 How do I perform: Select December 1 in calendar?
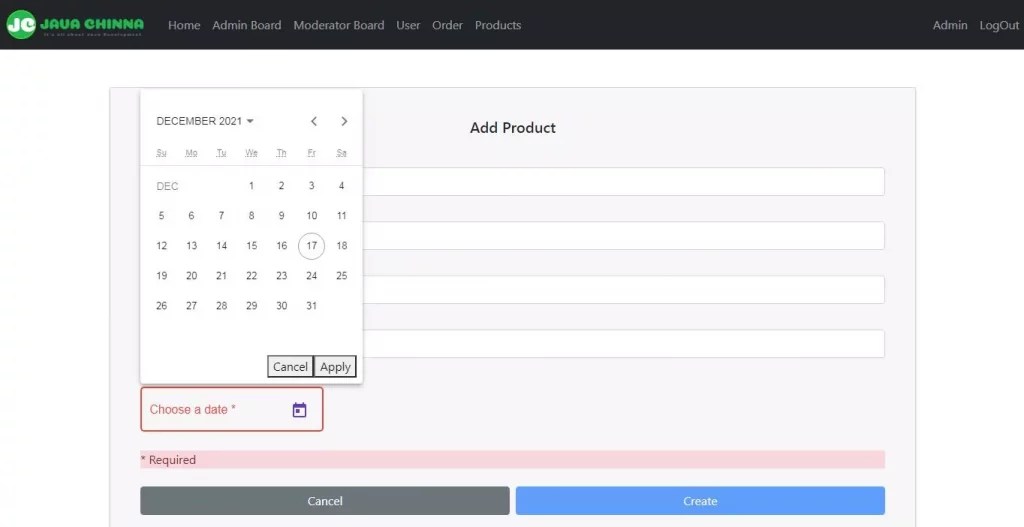251,185
